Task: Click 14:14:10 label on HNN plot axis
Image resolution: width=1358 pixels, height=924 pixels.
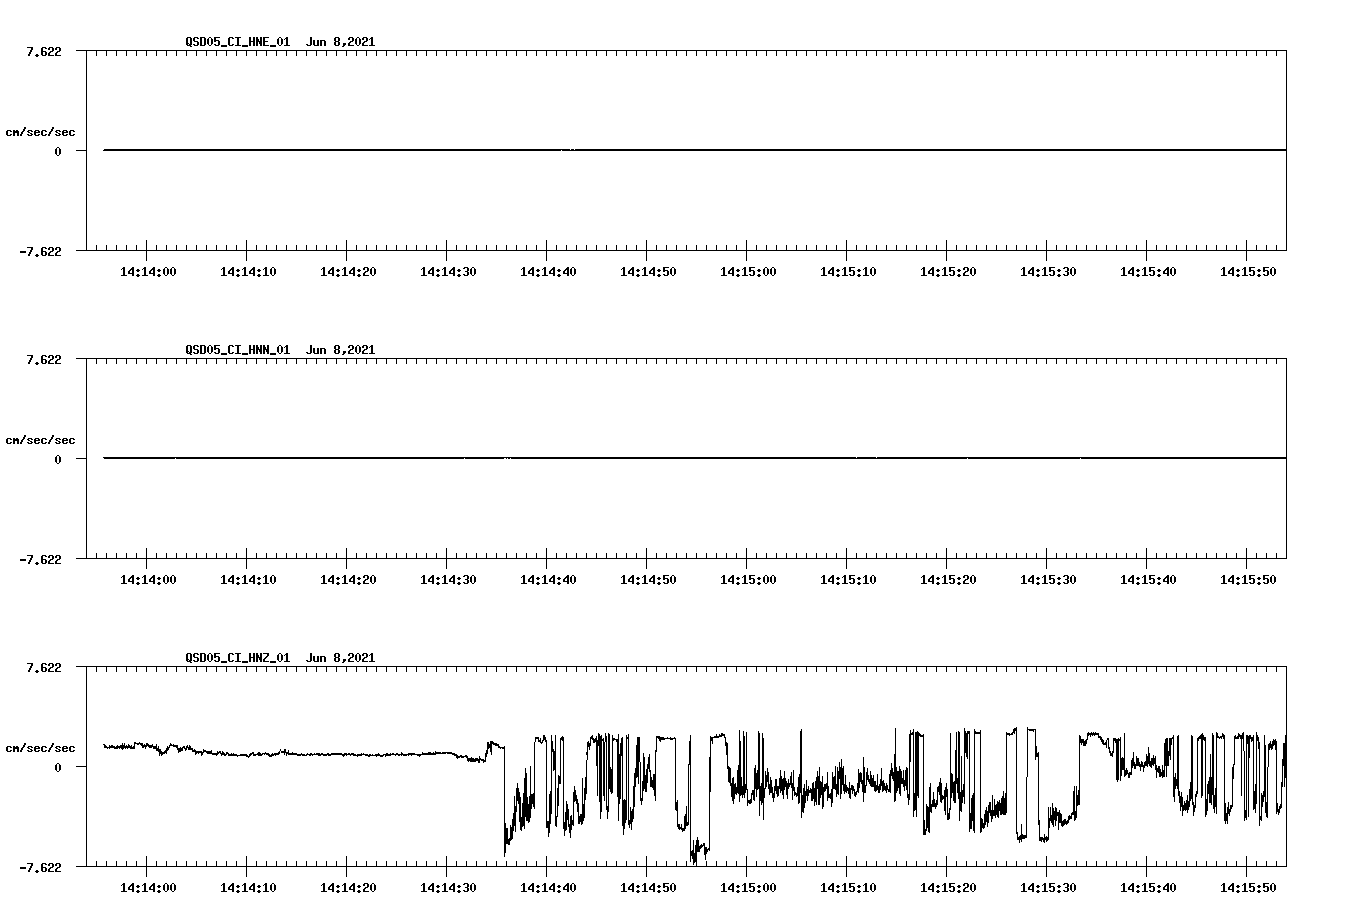Action: coord(248,580)
